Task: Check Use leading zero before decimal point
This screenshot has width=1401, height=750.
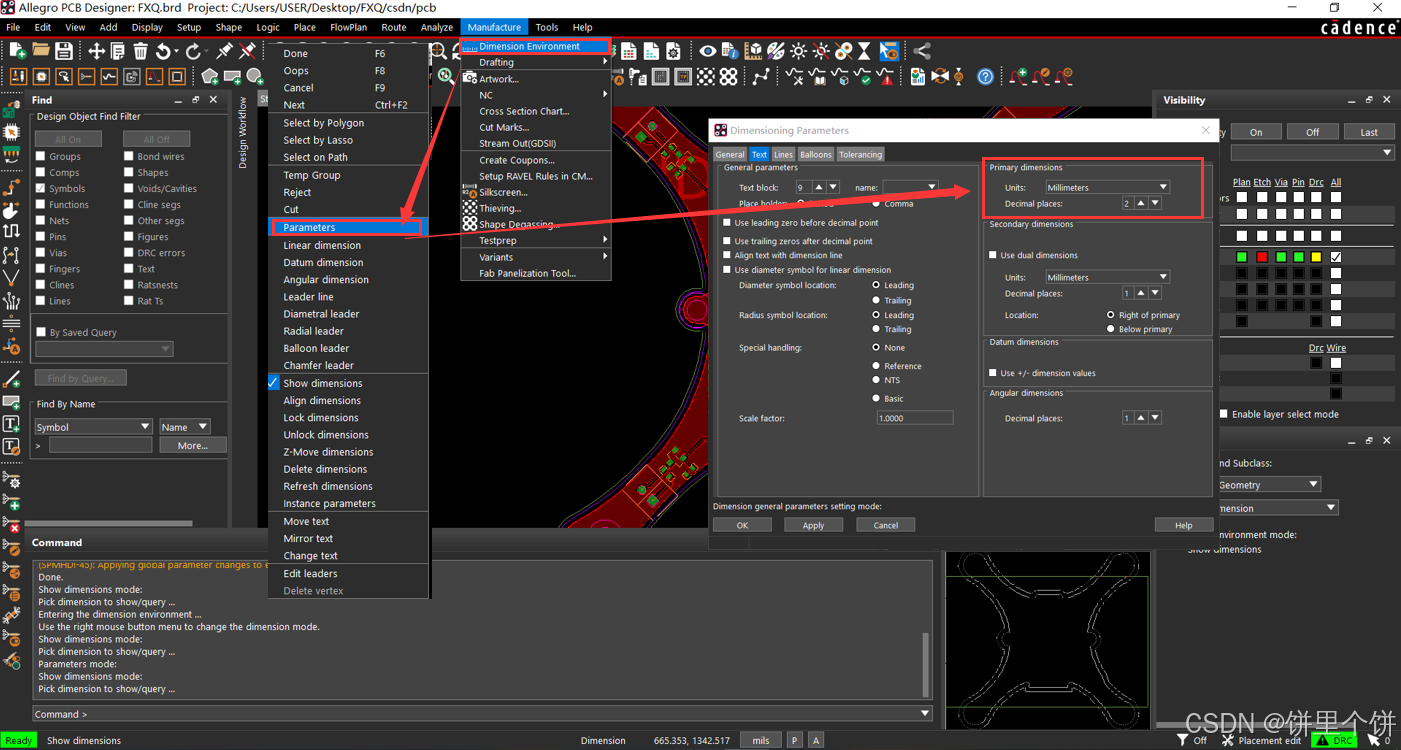Action: [x=727, y=223]
